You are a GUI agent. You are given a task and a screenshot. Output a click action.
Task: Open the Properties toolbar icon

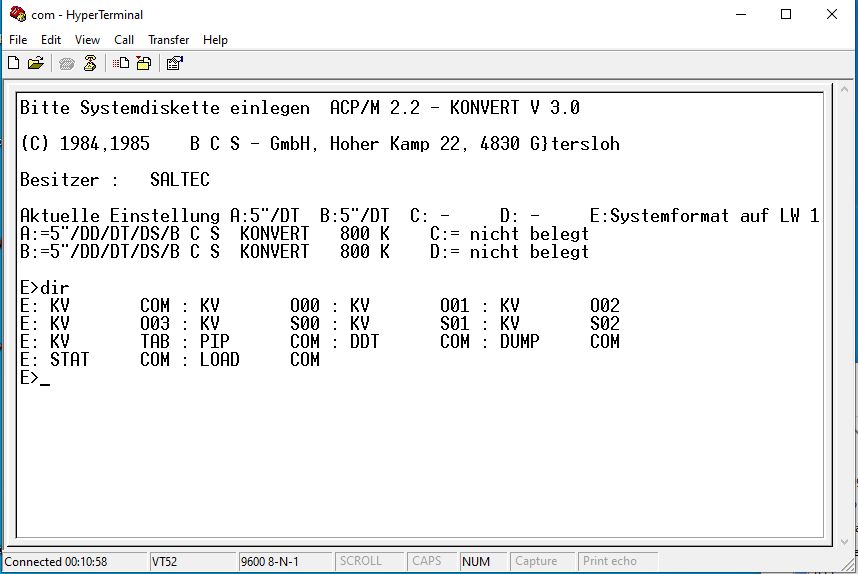pos(174,63)
